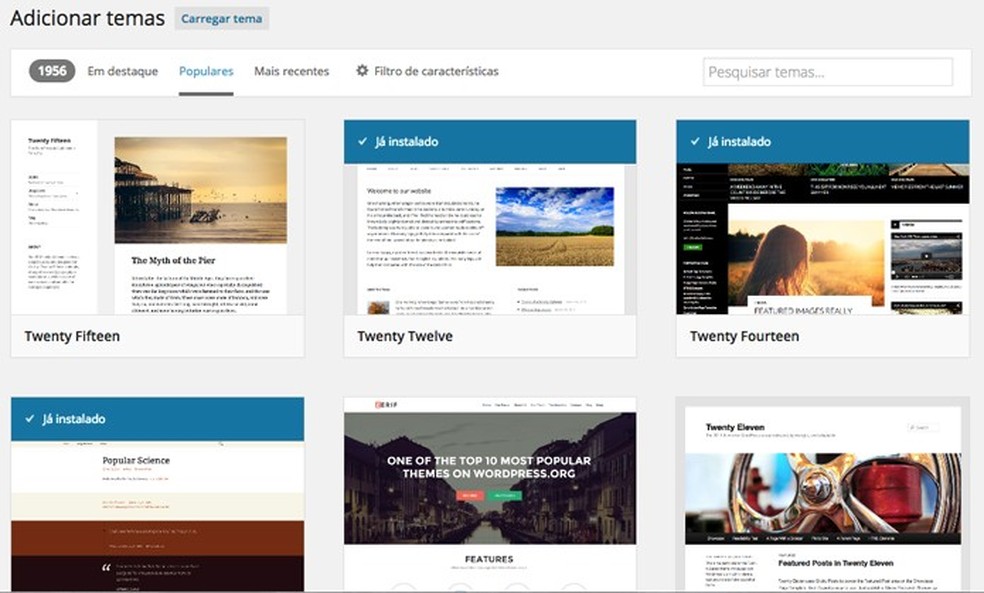Focus the Pesquisar temas search field
984x593 pixels.
tap(828, 72)
